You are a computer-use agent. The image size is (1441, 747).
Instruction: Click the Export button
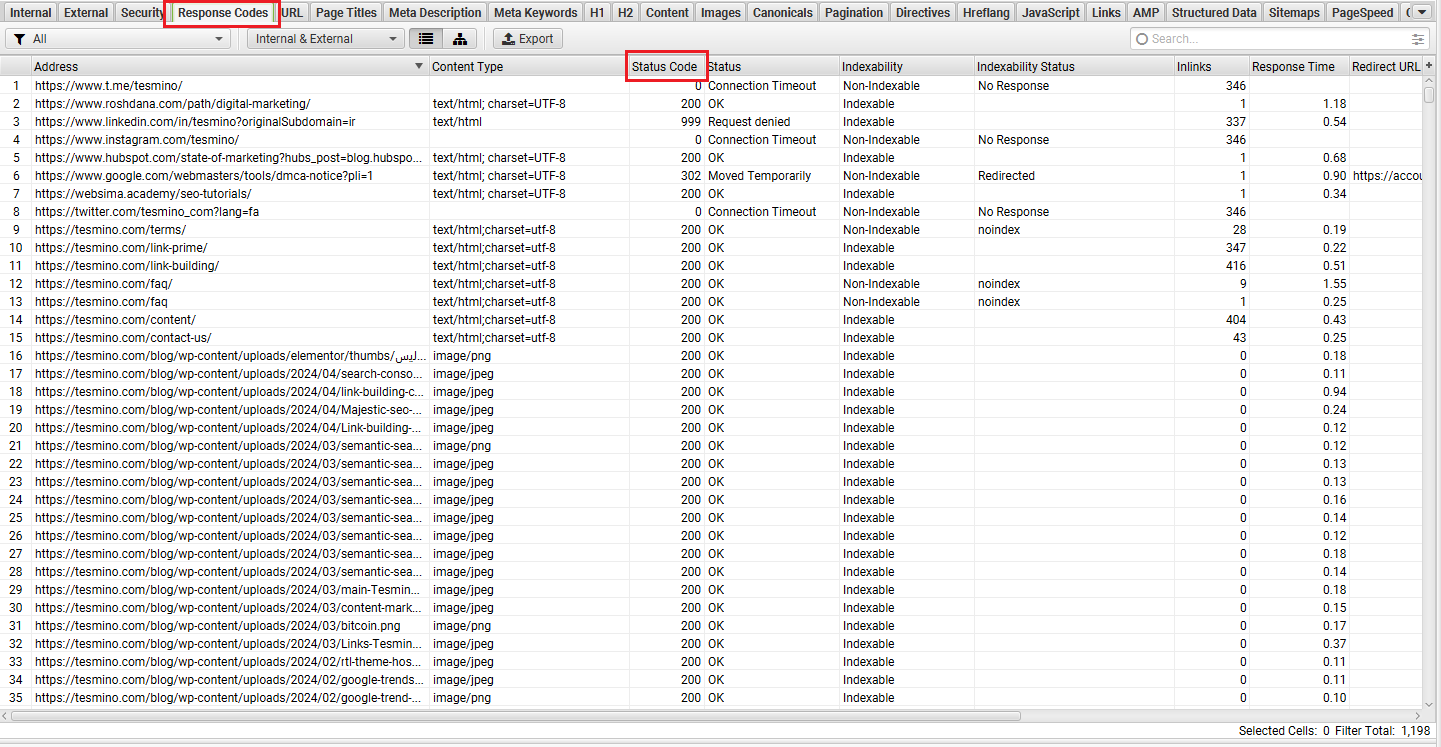[x=527, y=39]
